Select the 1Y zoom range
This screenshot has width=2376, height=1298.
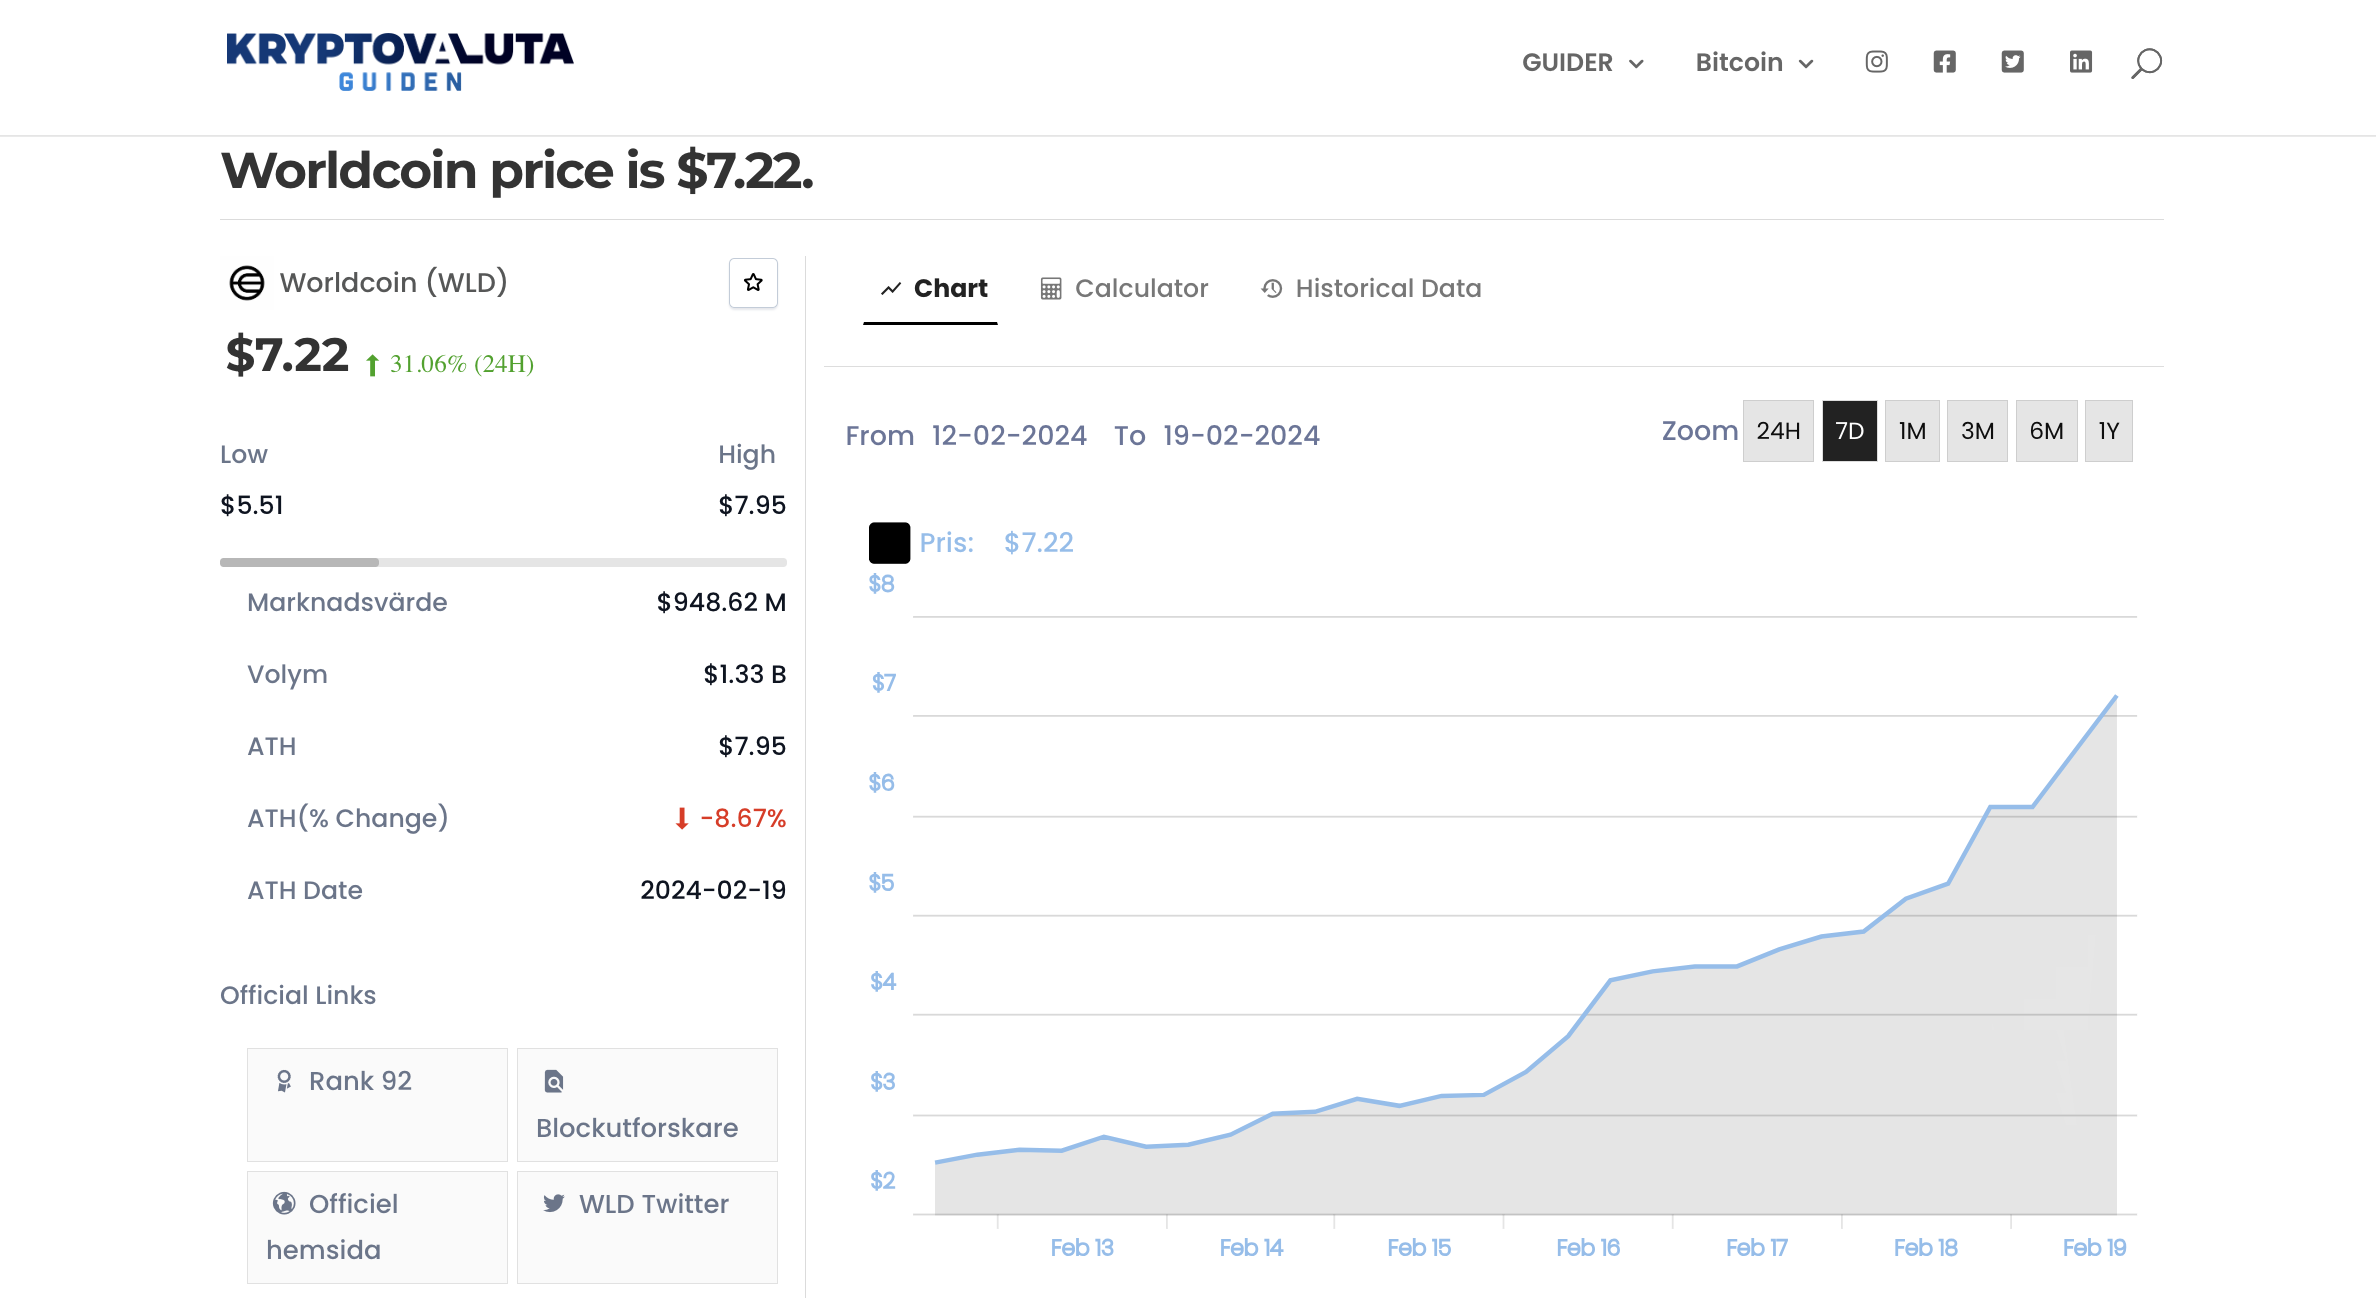2108,431
